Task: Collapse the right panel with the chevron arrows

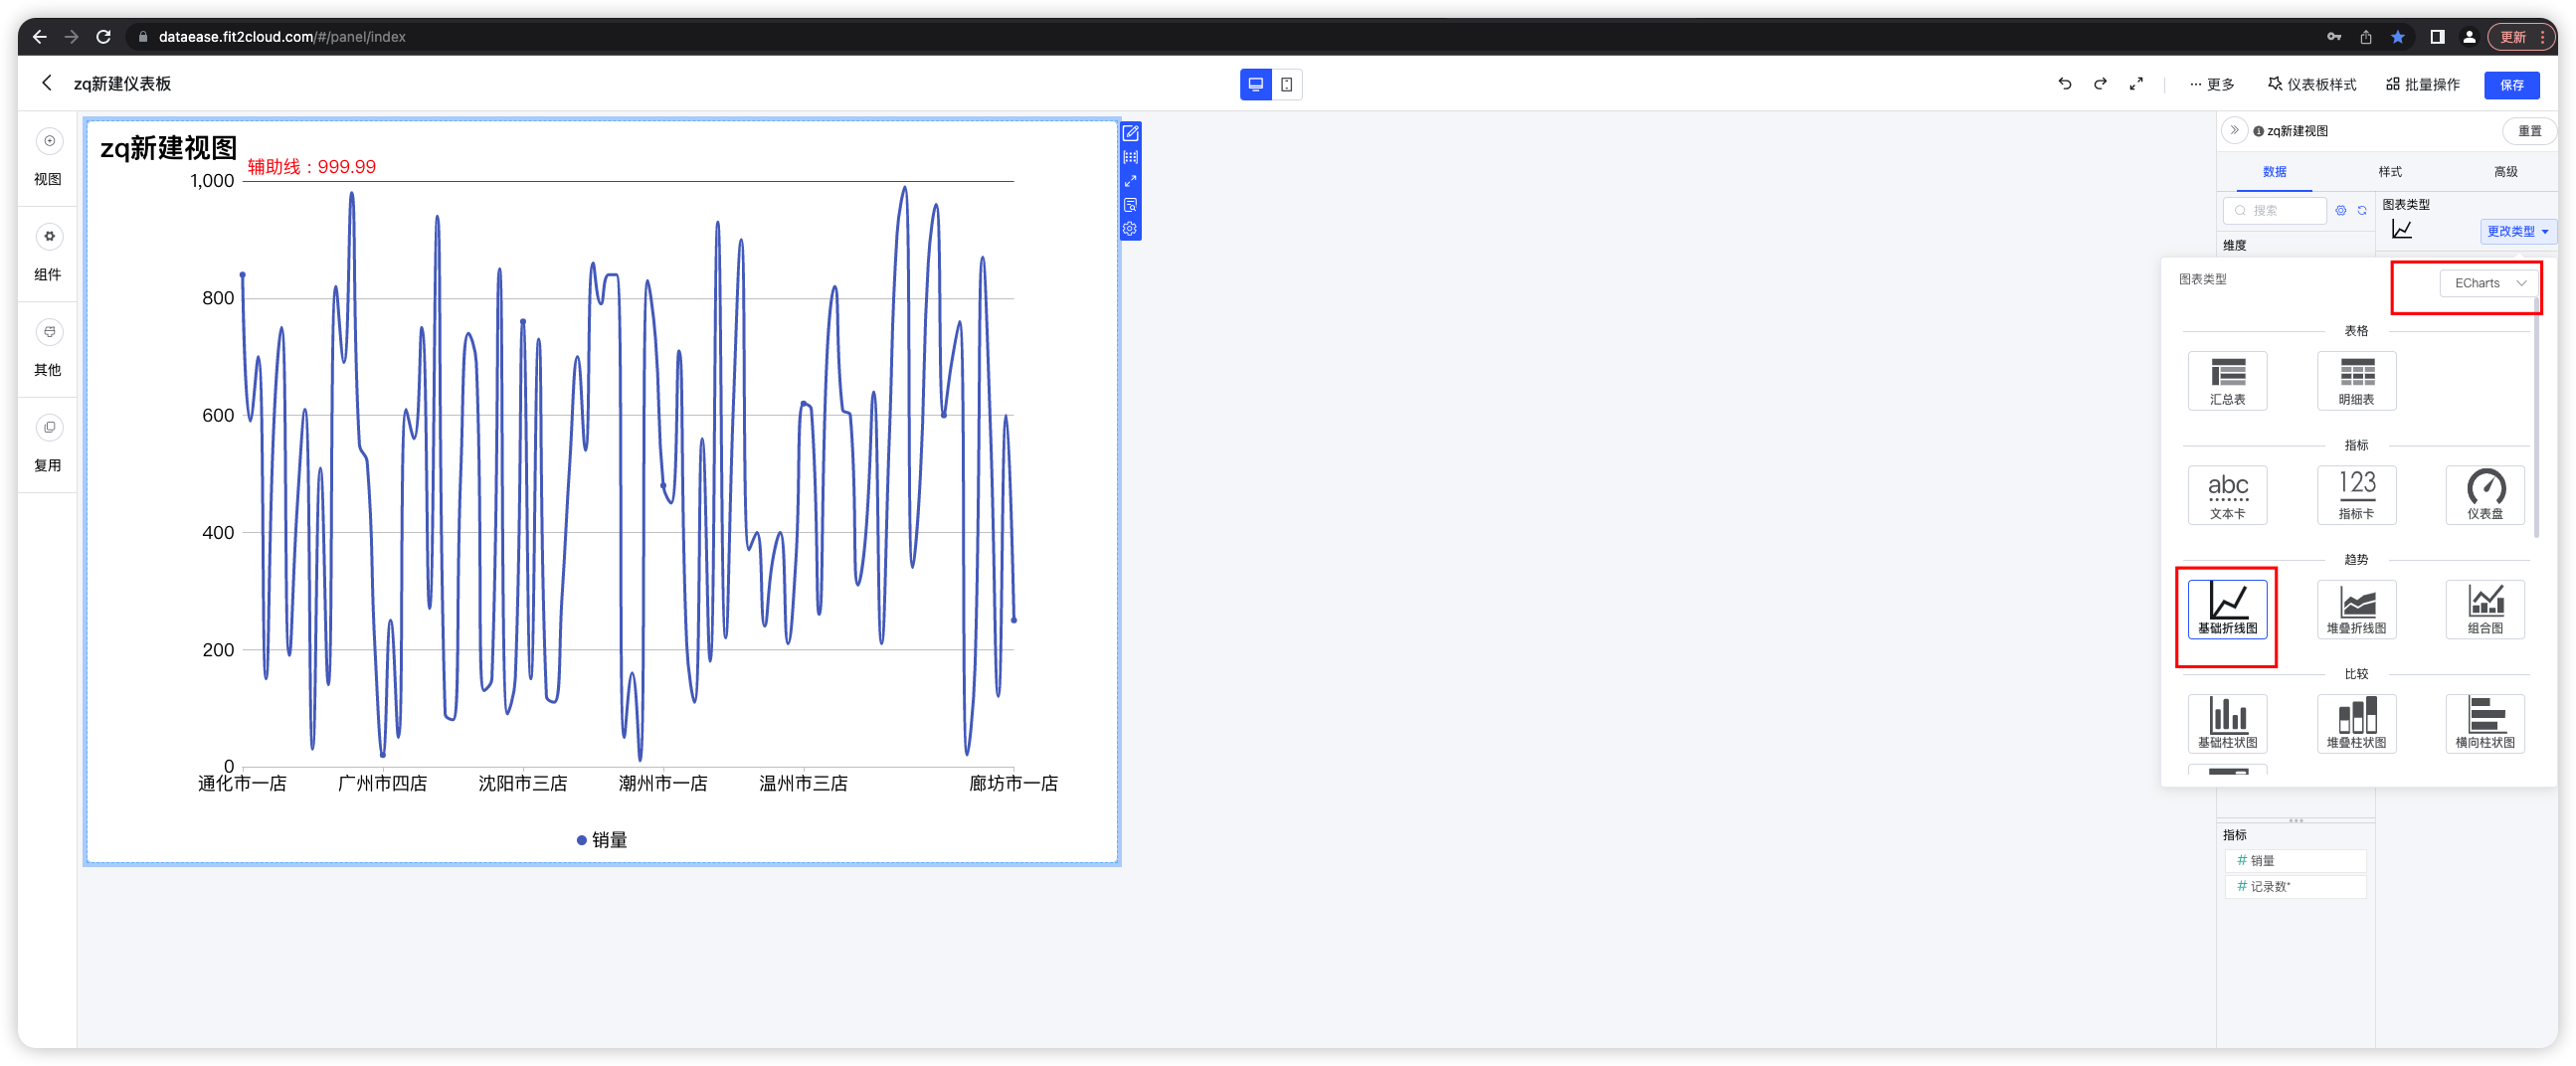Action: tap(2233, 130)
